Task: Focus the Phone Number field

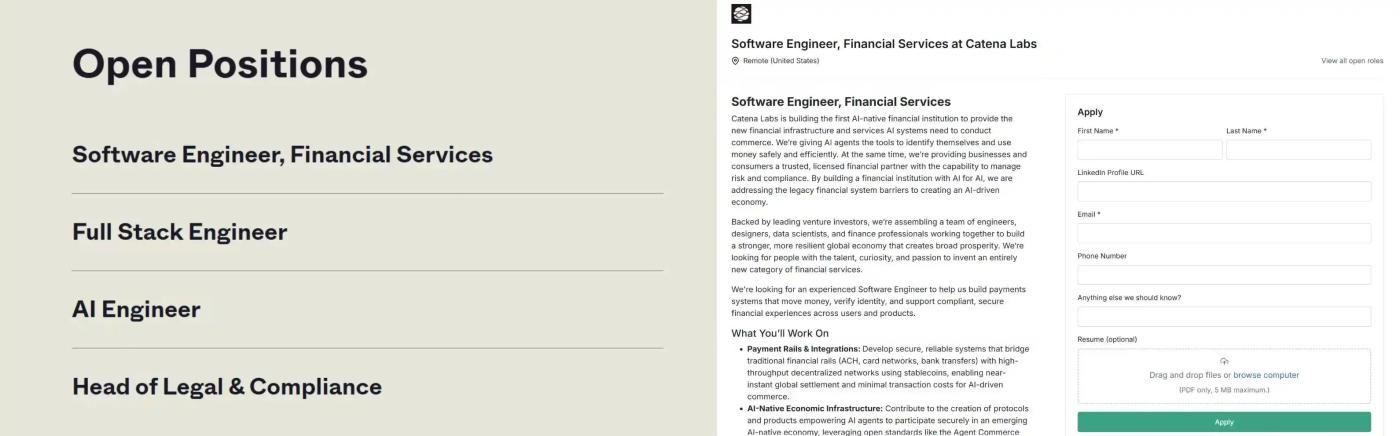Action: coord(1224,275)
